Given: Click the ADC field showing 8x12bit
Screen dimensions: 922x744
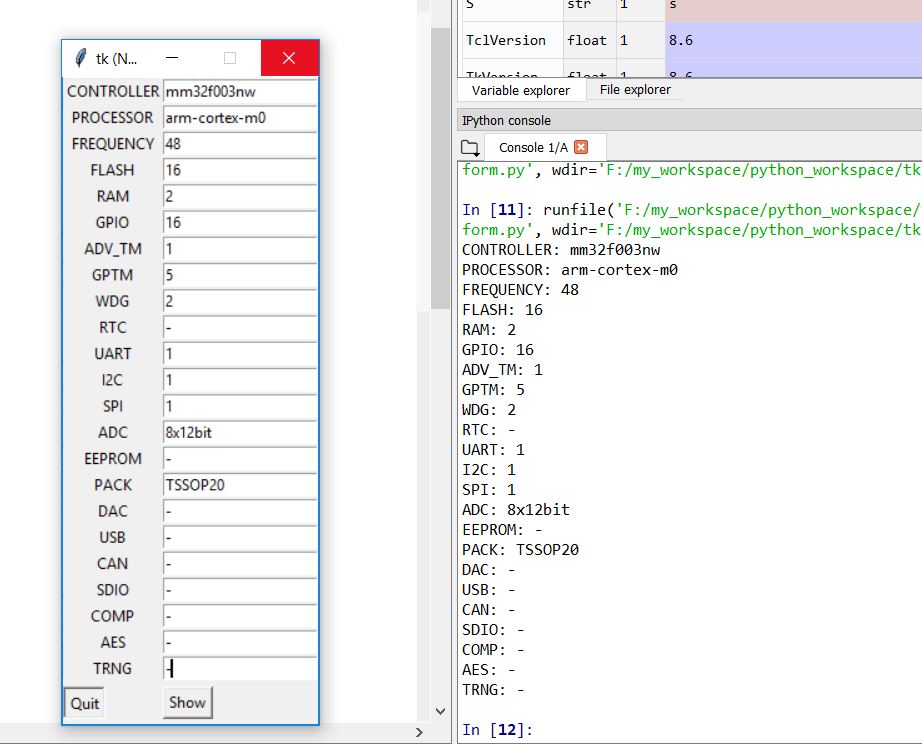Looking at the screenshot, I should 238,432.
